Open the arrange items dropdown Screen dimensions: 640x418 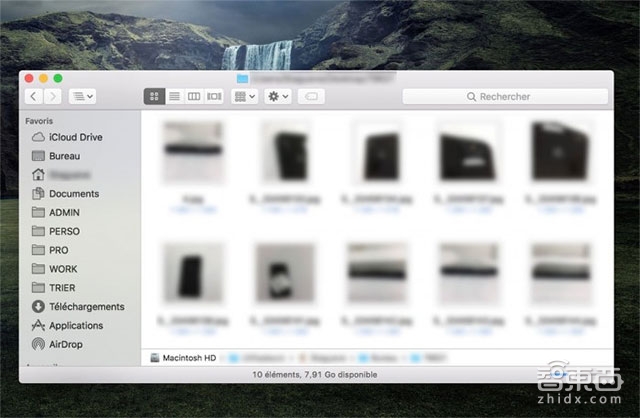244,97
